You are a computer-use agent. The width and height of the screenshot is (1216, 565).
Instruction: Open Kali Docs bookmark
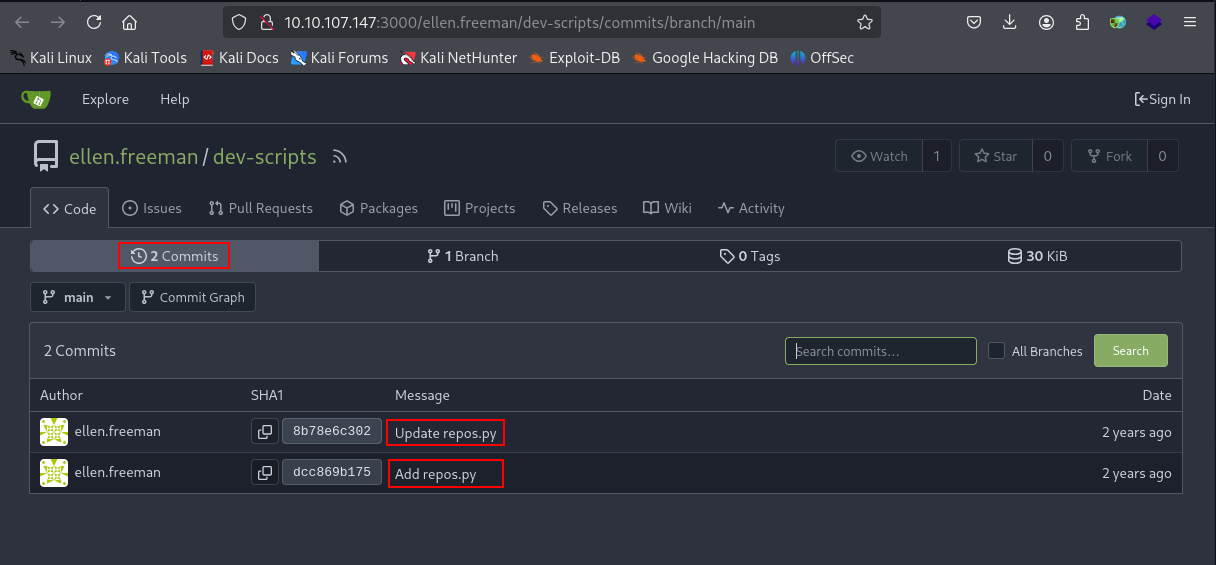pos(239,58)
